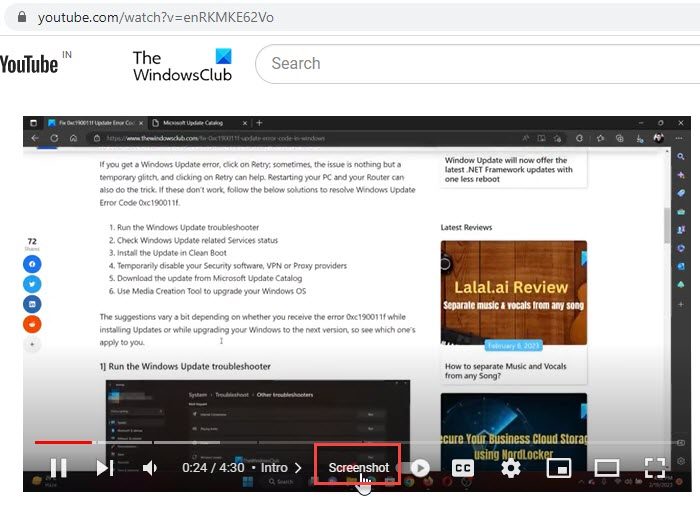Click 'Check Windows Update related Services status'
700x507 pixels.
click(197, 240)
